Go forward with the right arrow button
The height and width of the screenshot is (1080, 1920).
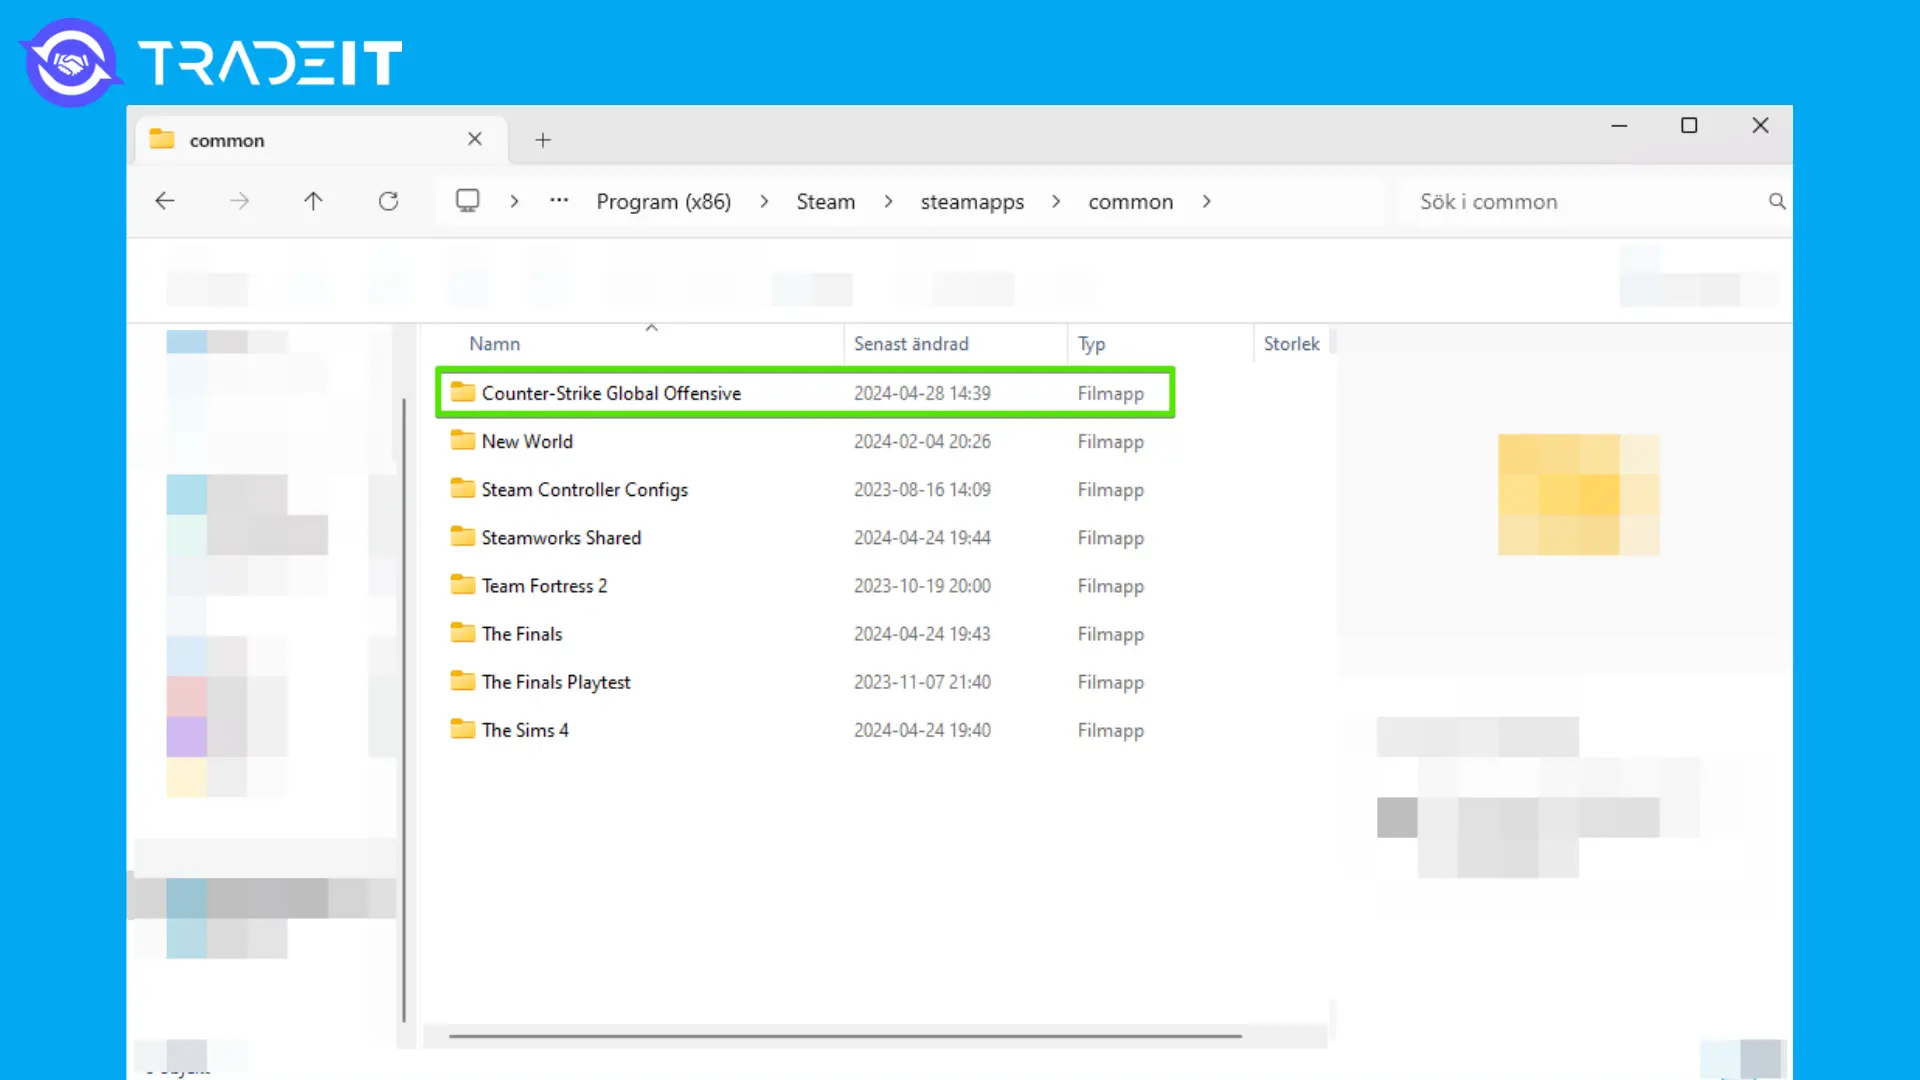coord(239,201)
